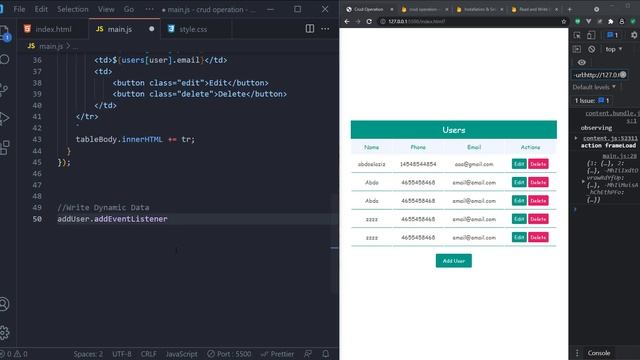
Task: Open the View menu
Action: tap(106, 9)
